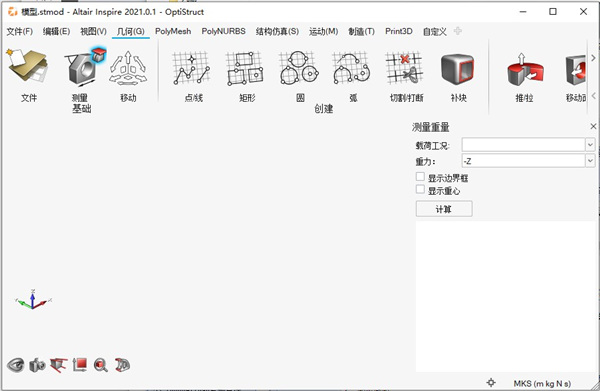The height and width of the screenshot is (391, 600).
Task: Click the -Z gravity value field
Action: point(523,161)
